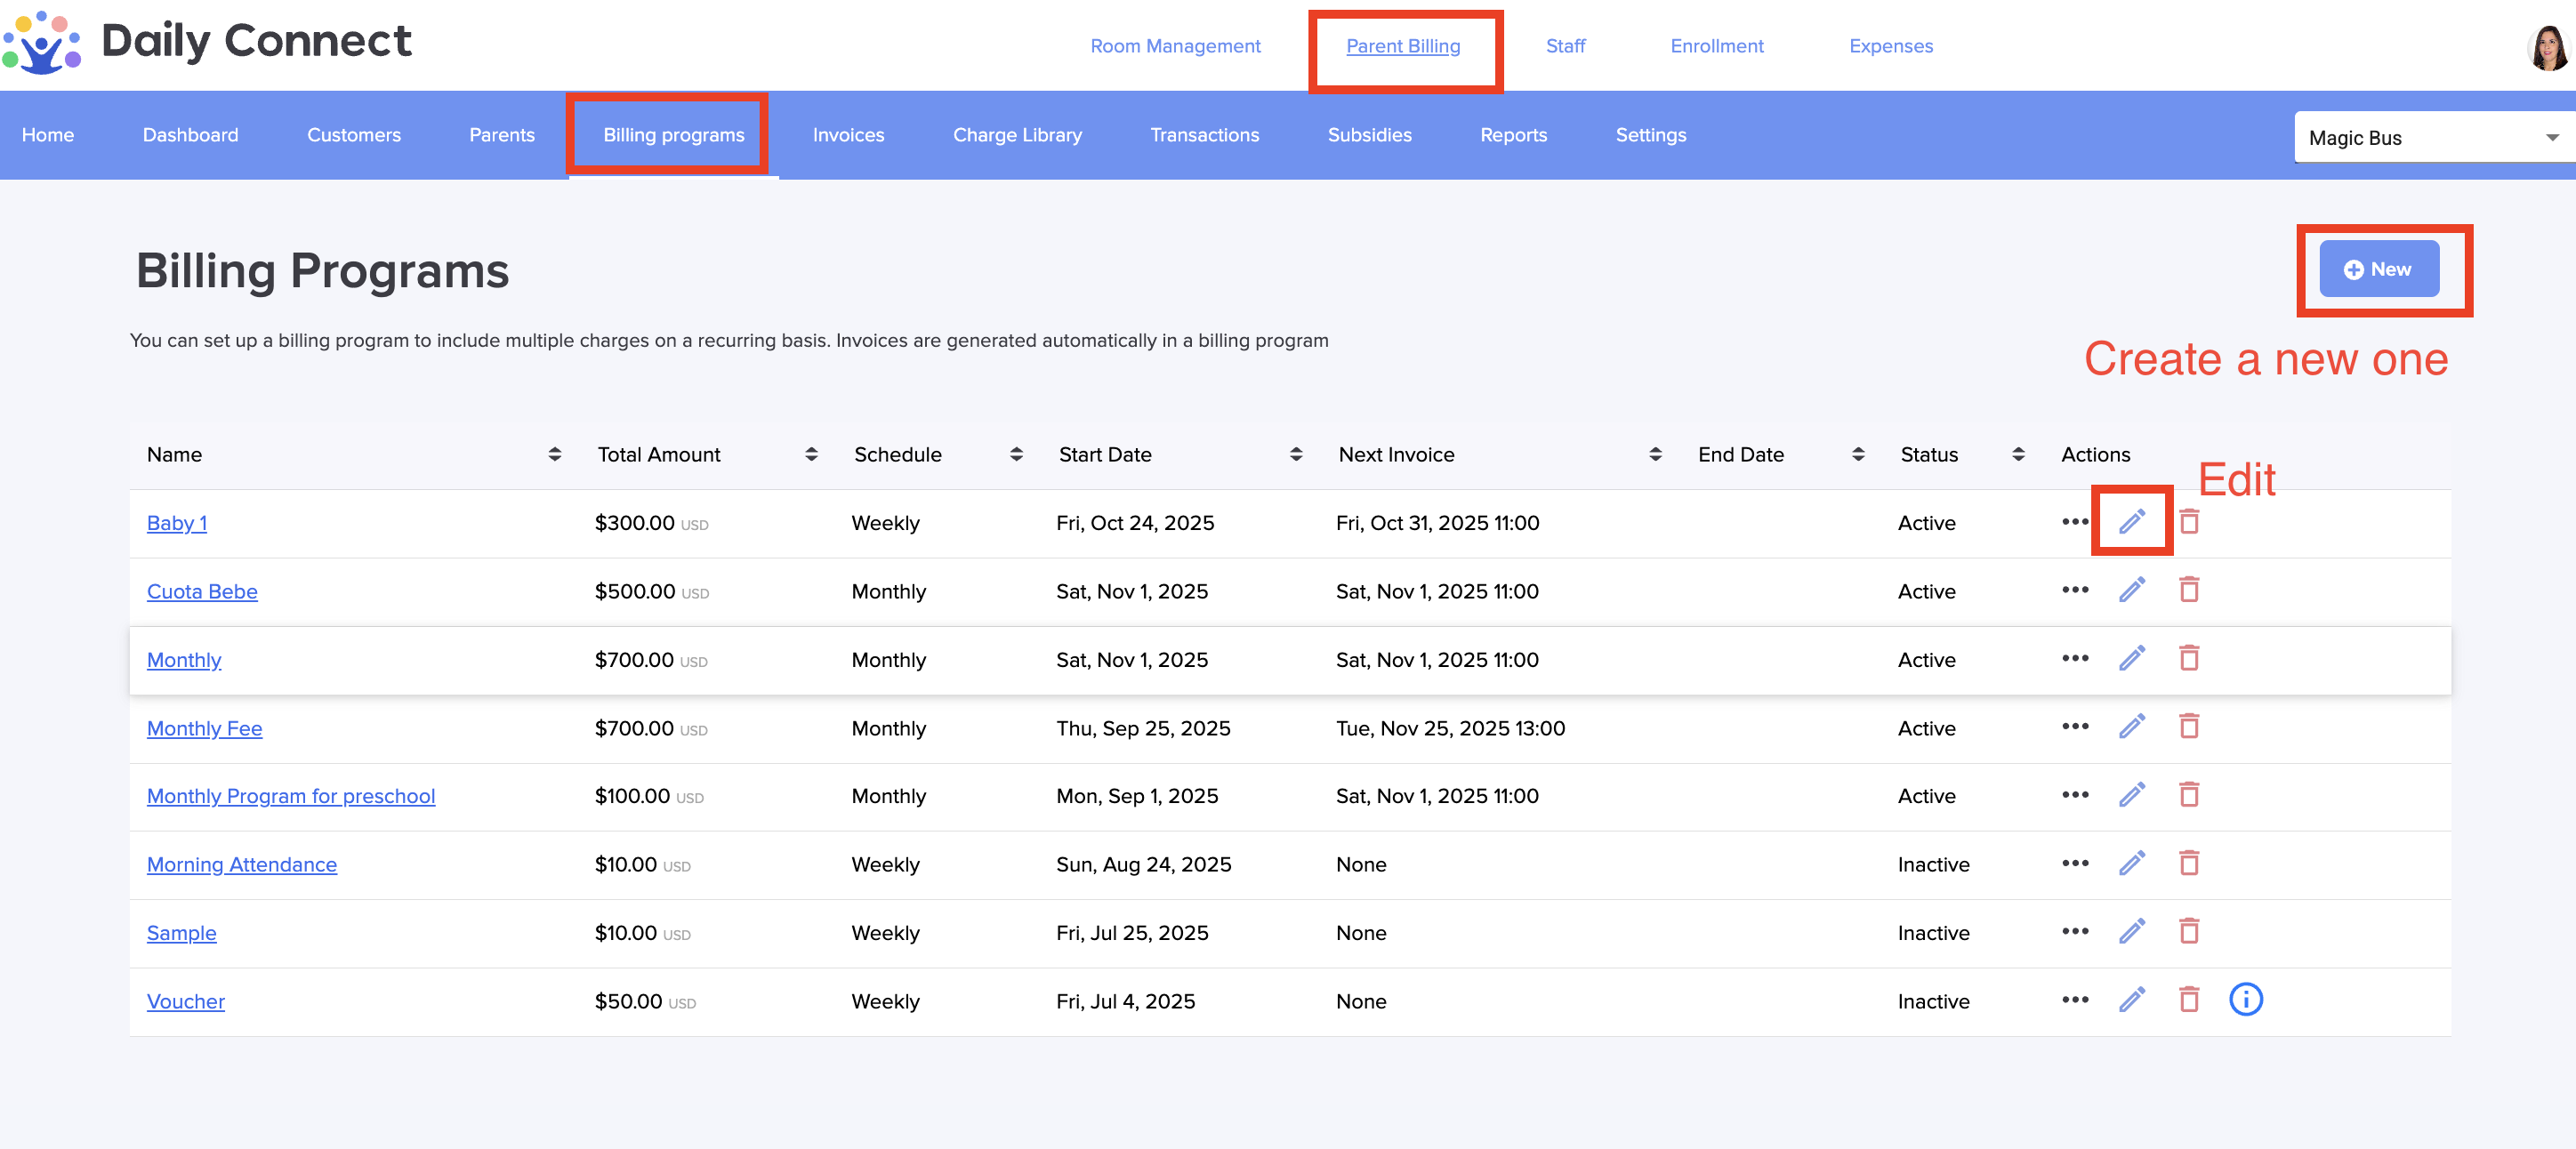Click the New billing program button
This screenshot has height=1149, width=2576.
pyautogui.click(x=2378, y=269)
